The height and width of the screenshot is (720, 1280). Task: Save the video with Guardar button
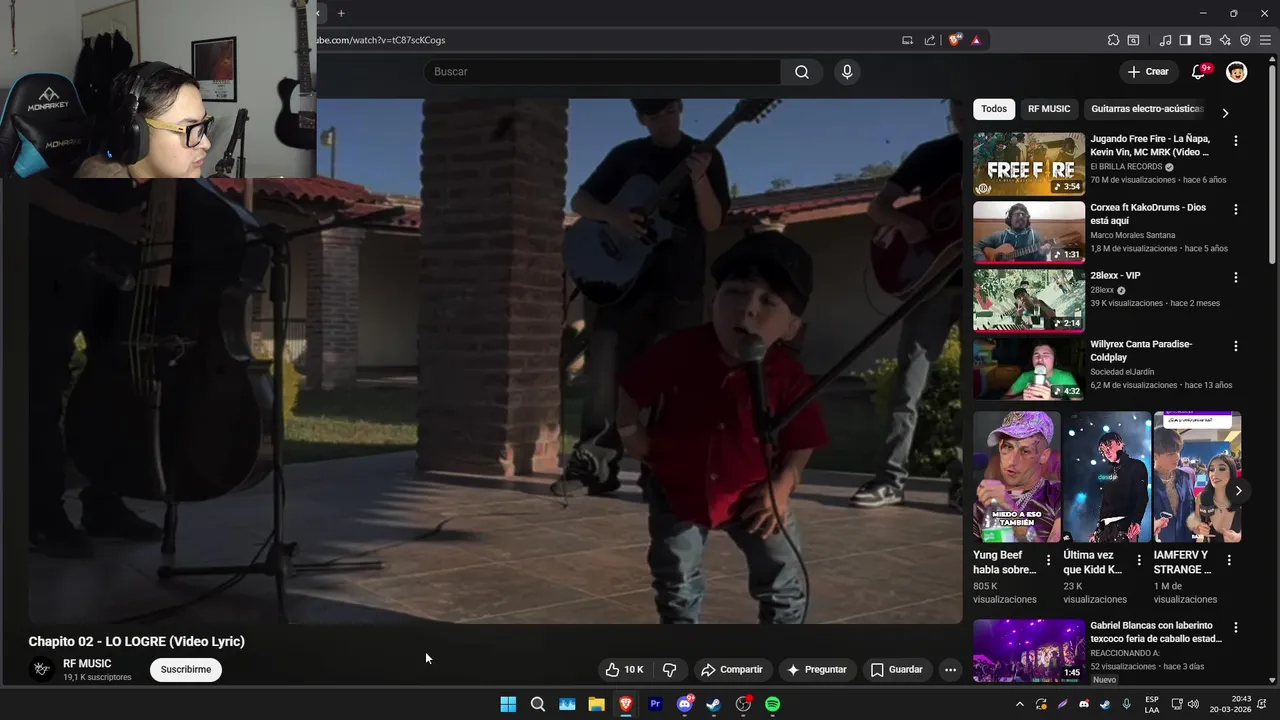coord(897,670)
